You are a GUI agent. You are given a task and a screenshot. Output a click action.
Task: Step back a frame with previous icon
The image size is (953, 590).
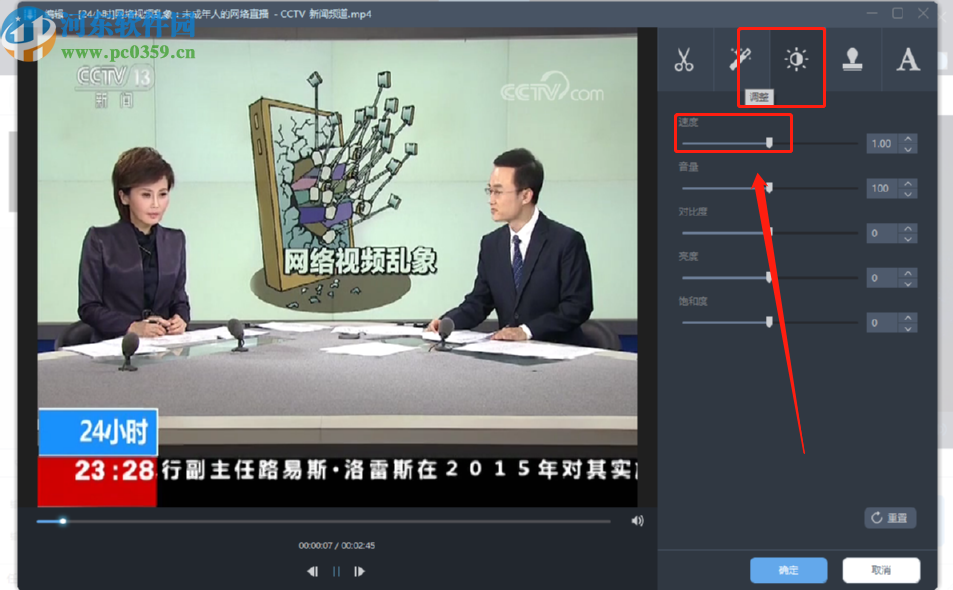click(311, 571)
